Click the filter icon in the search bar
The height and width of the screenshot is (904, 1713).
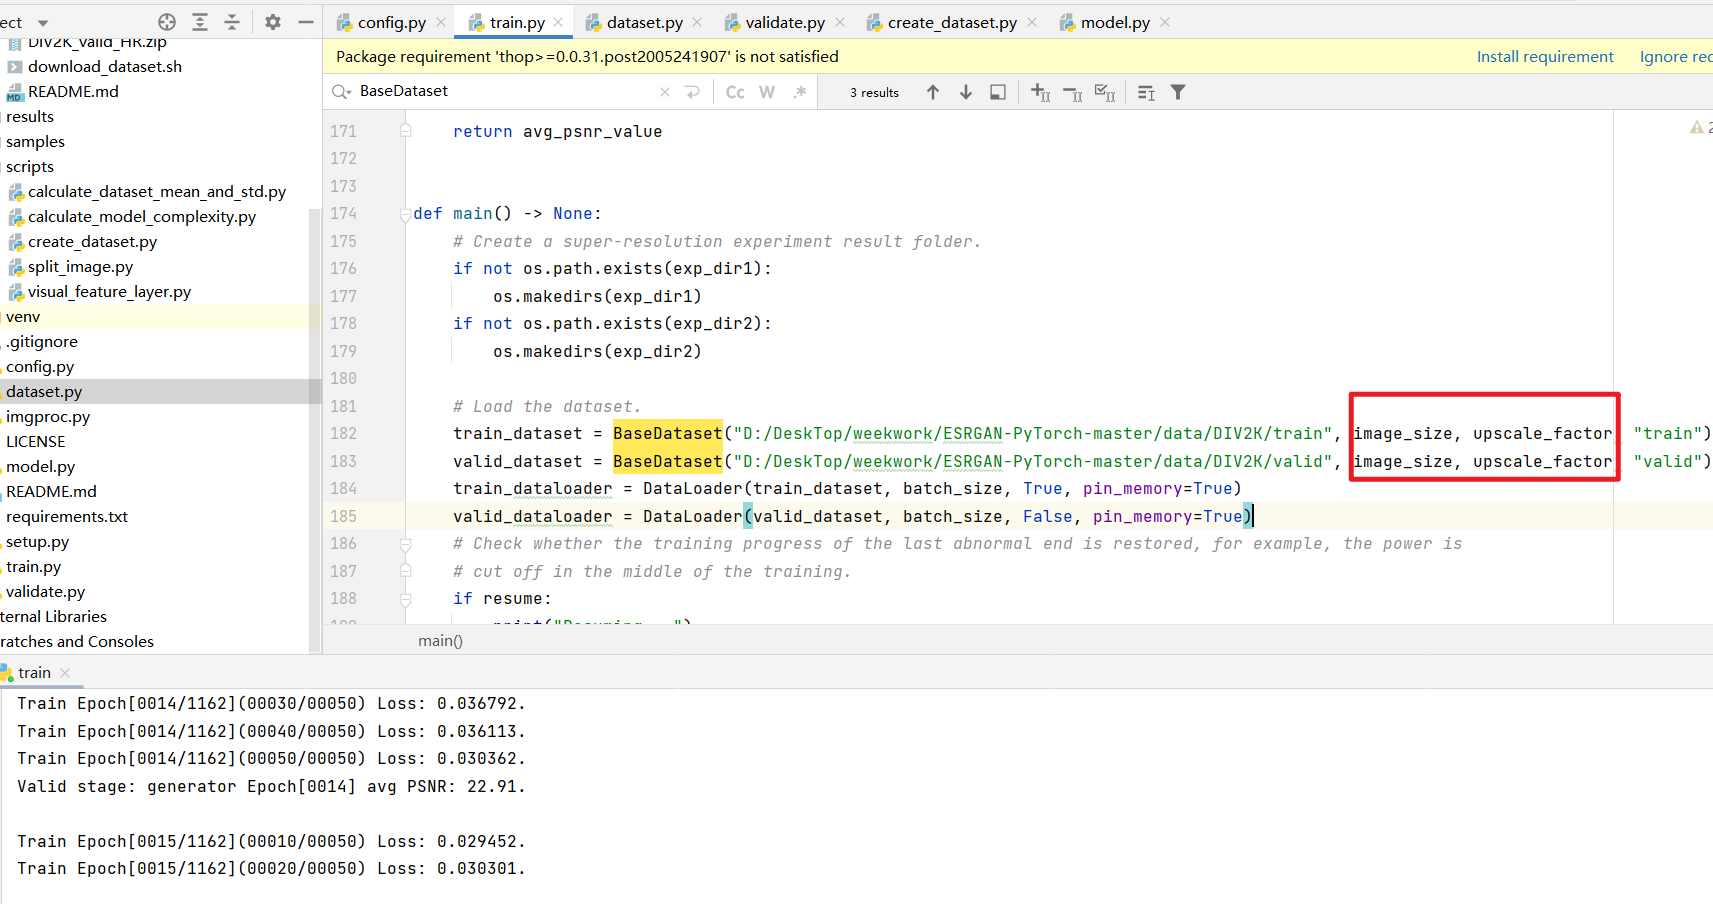(x=1177, y=91)
